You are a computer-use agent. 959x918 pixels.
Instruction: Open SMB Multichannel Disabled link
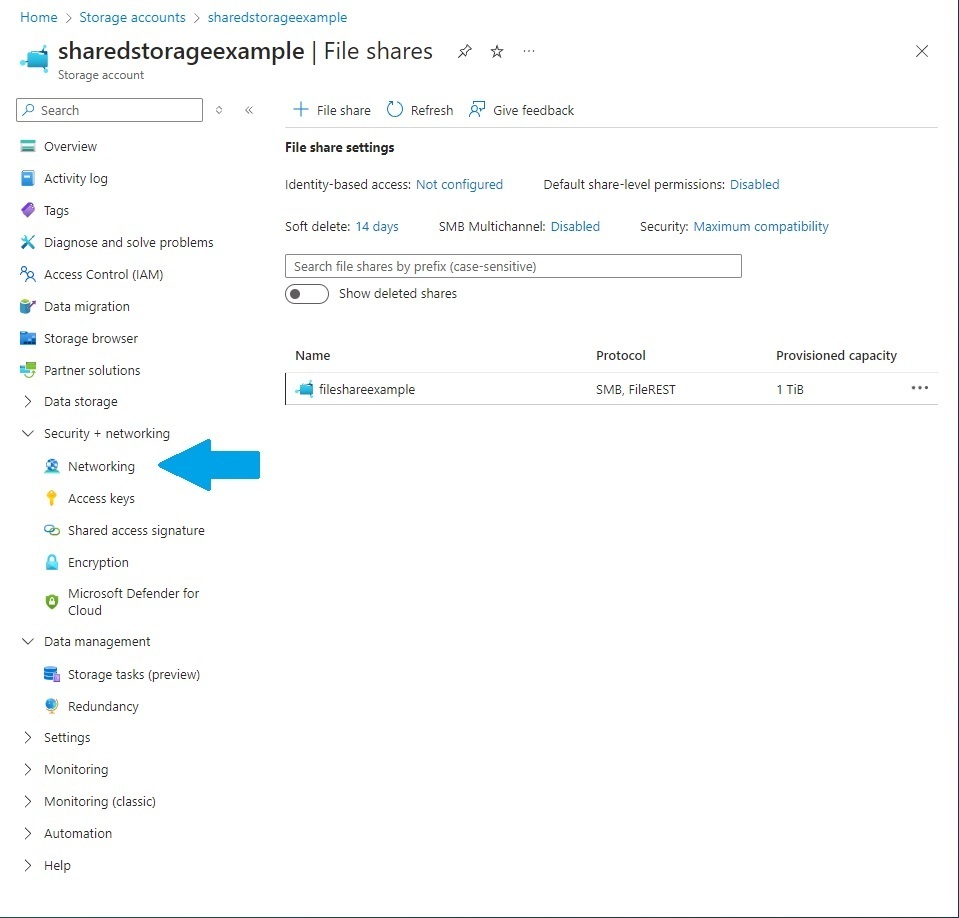(x=575, y=226)
